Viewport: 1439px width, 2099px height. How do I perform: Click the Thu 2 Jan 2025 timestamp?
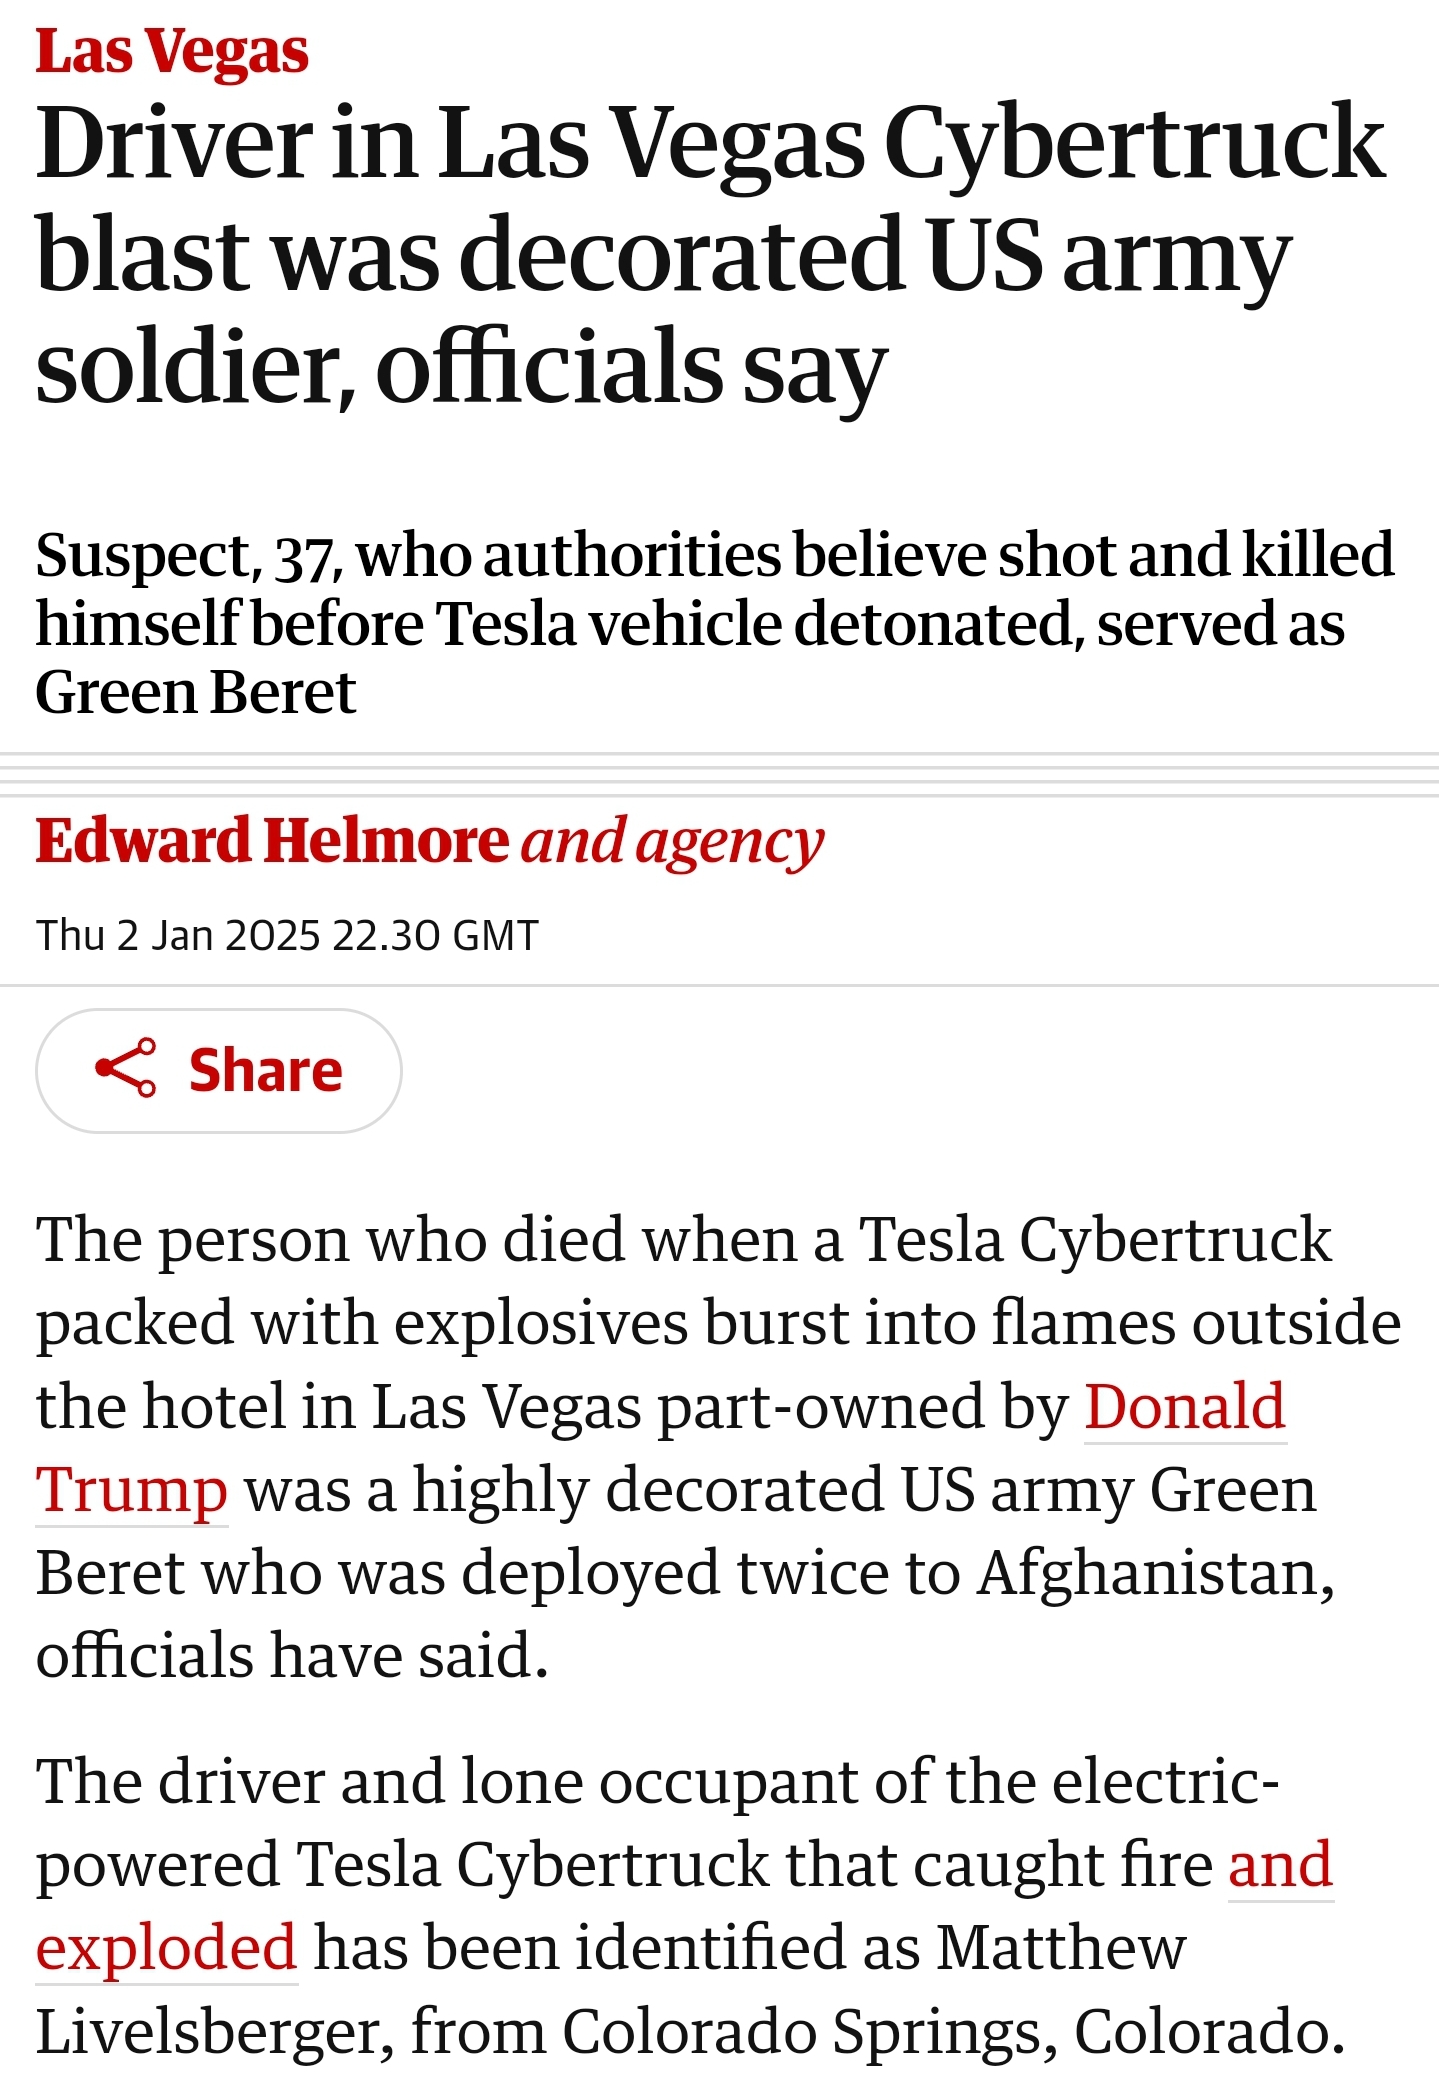287,936
